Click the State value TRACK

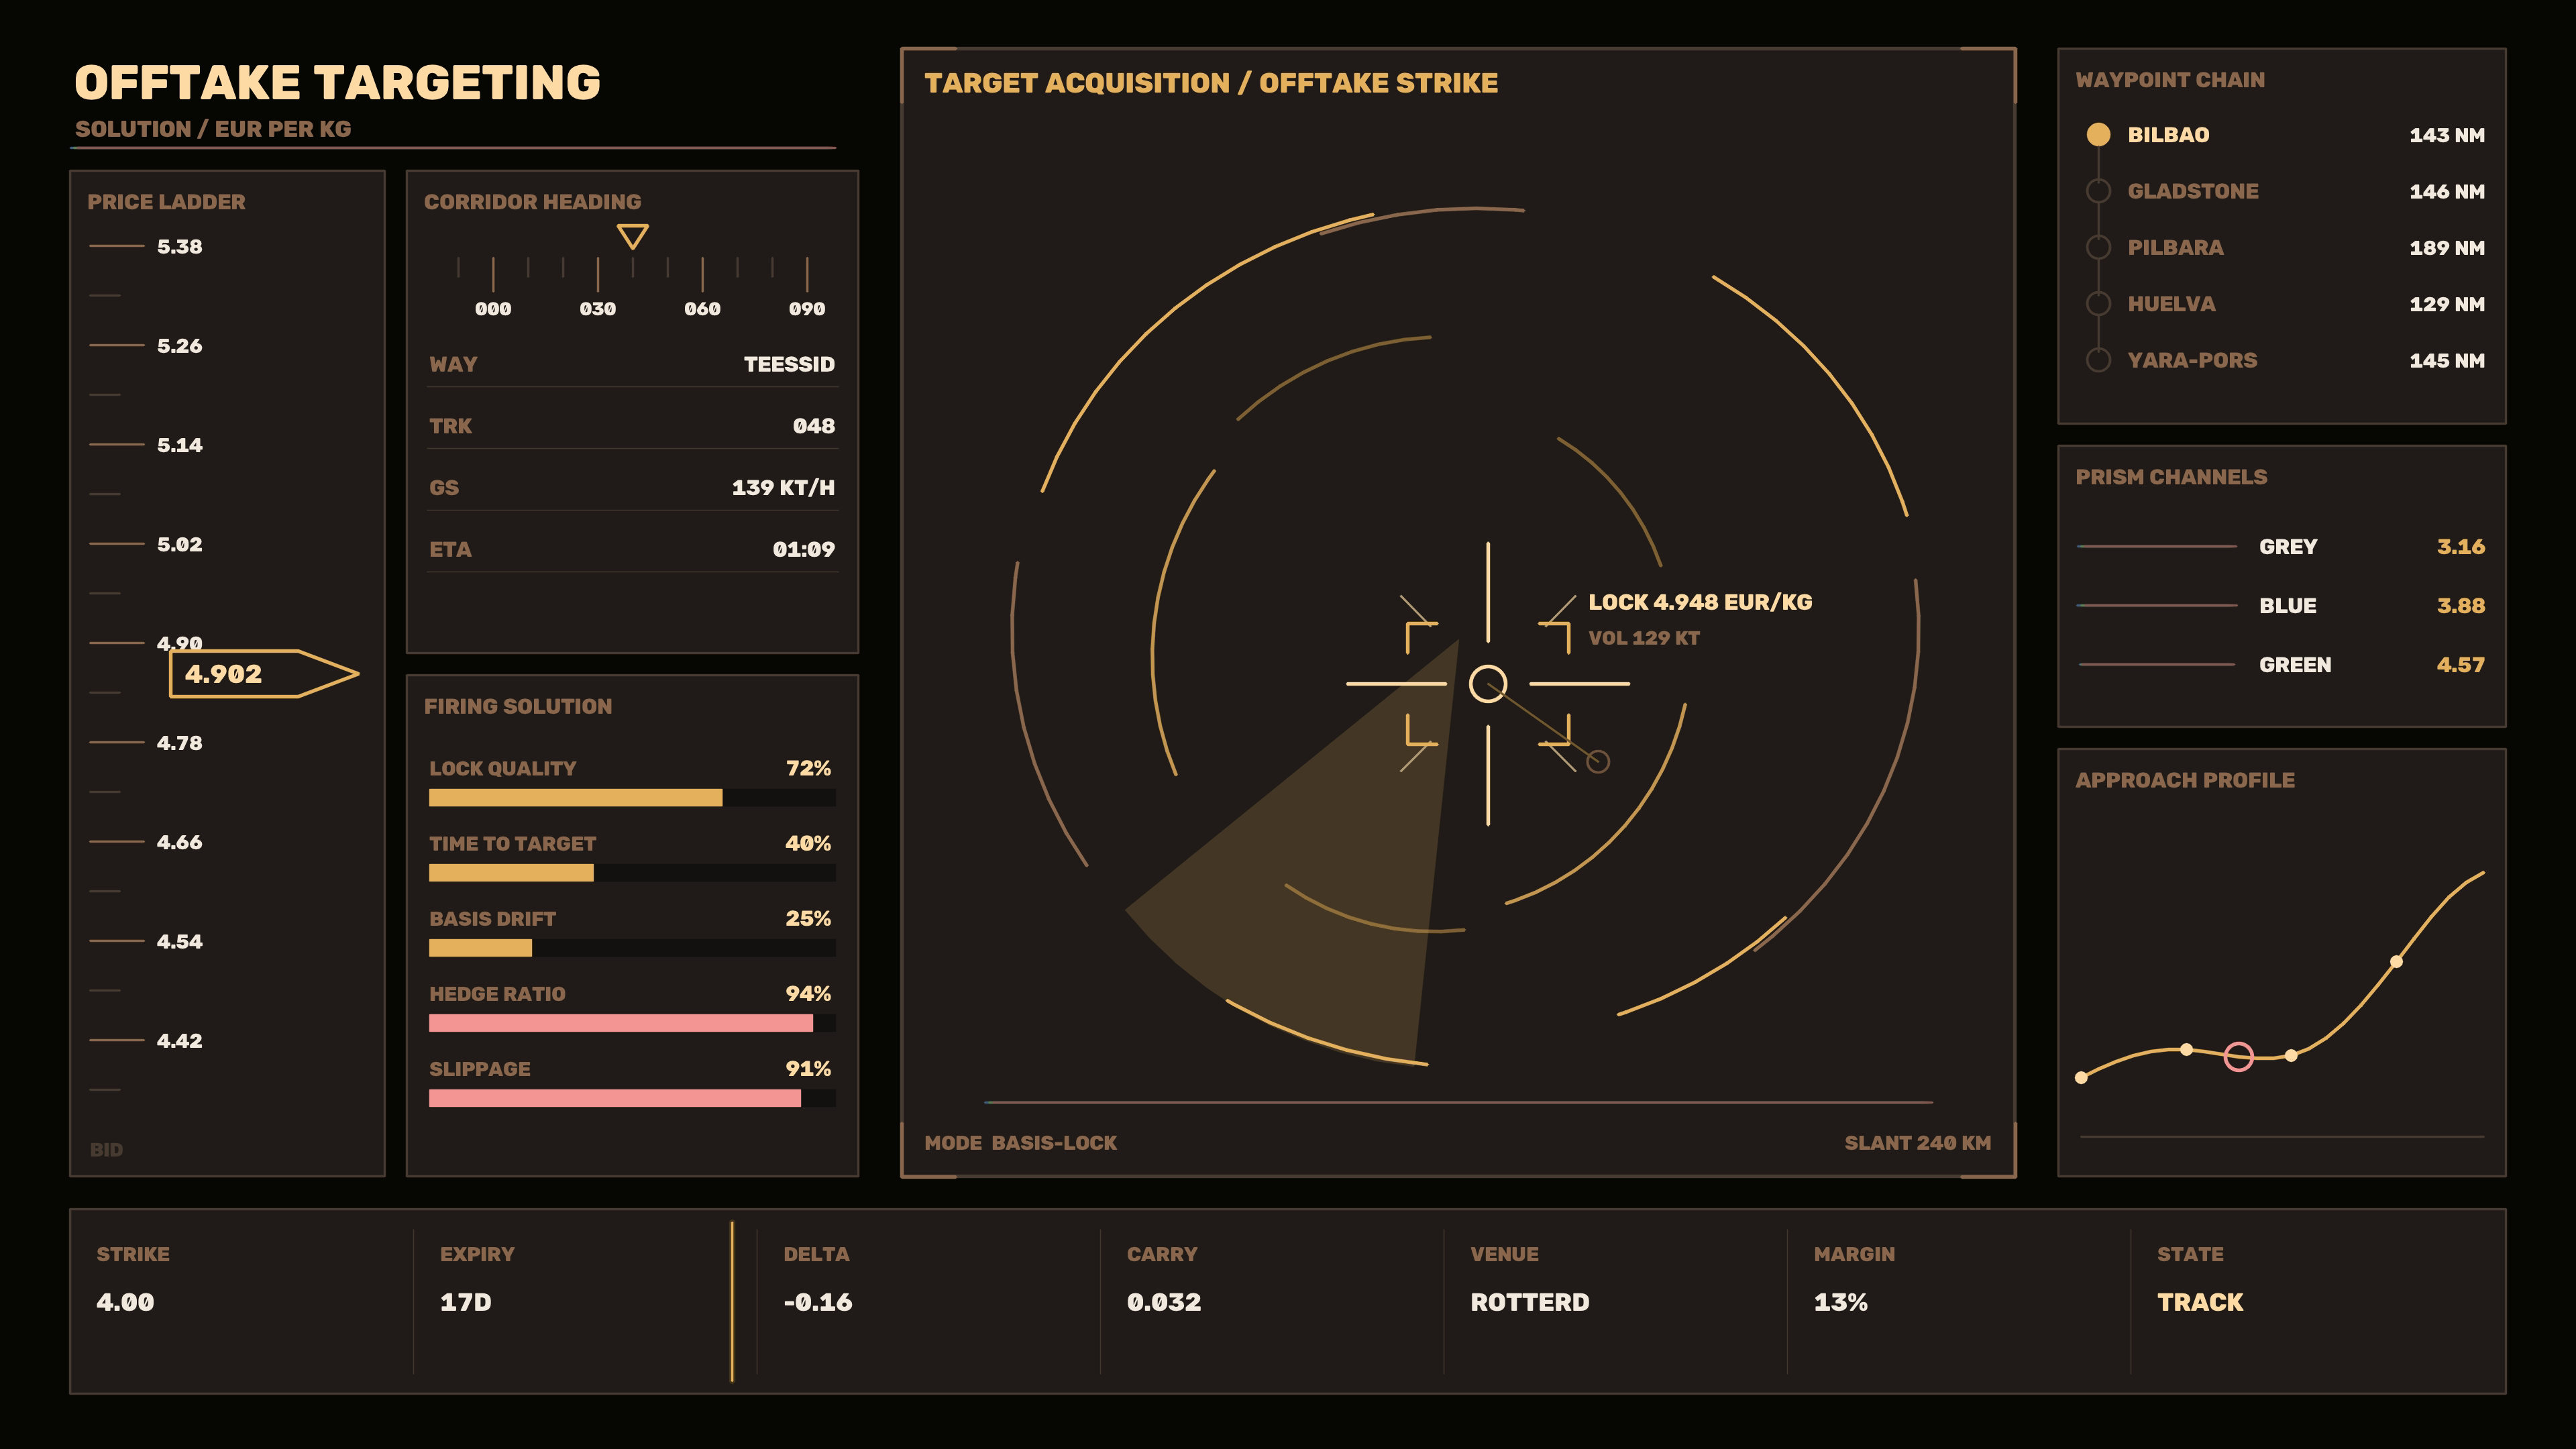tap(2200, 1302)
